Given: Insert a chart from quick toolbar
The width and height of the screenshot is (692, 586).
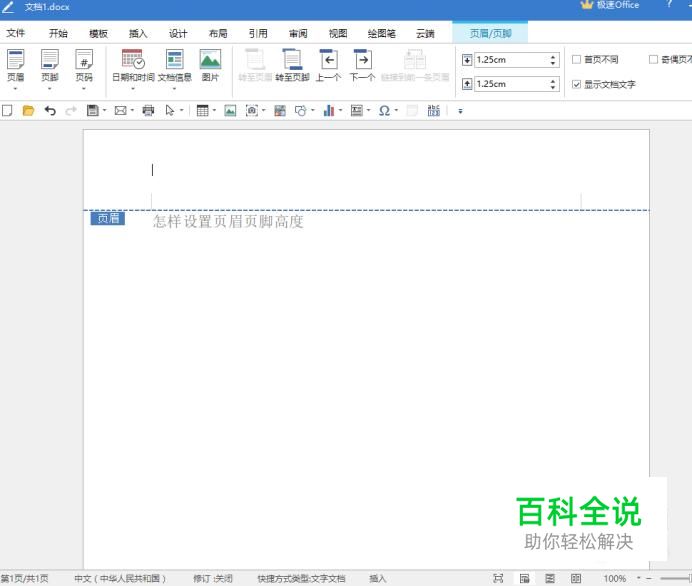Looking at the screenshot, I should (329, 110).
